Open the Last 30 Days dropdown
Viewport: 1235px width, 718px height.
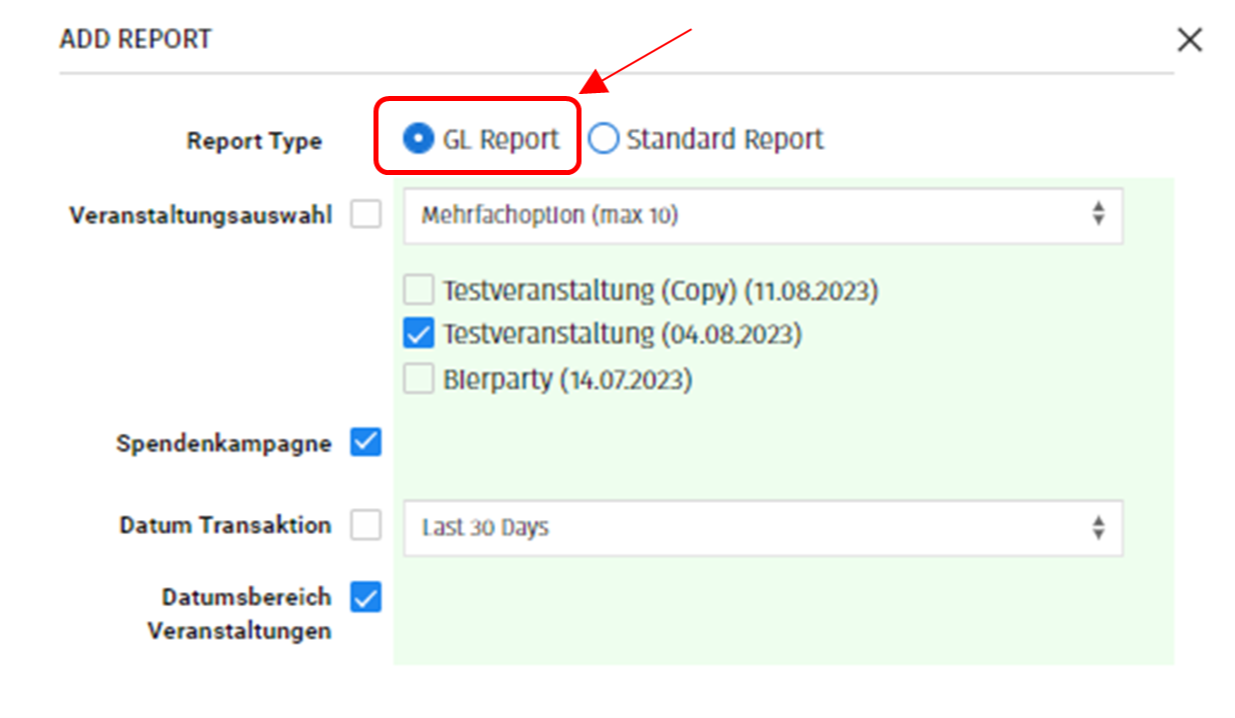[x=762, y=528]
